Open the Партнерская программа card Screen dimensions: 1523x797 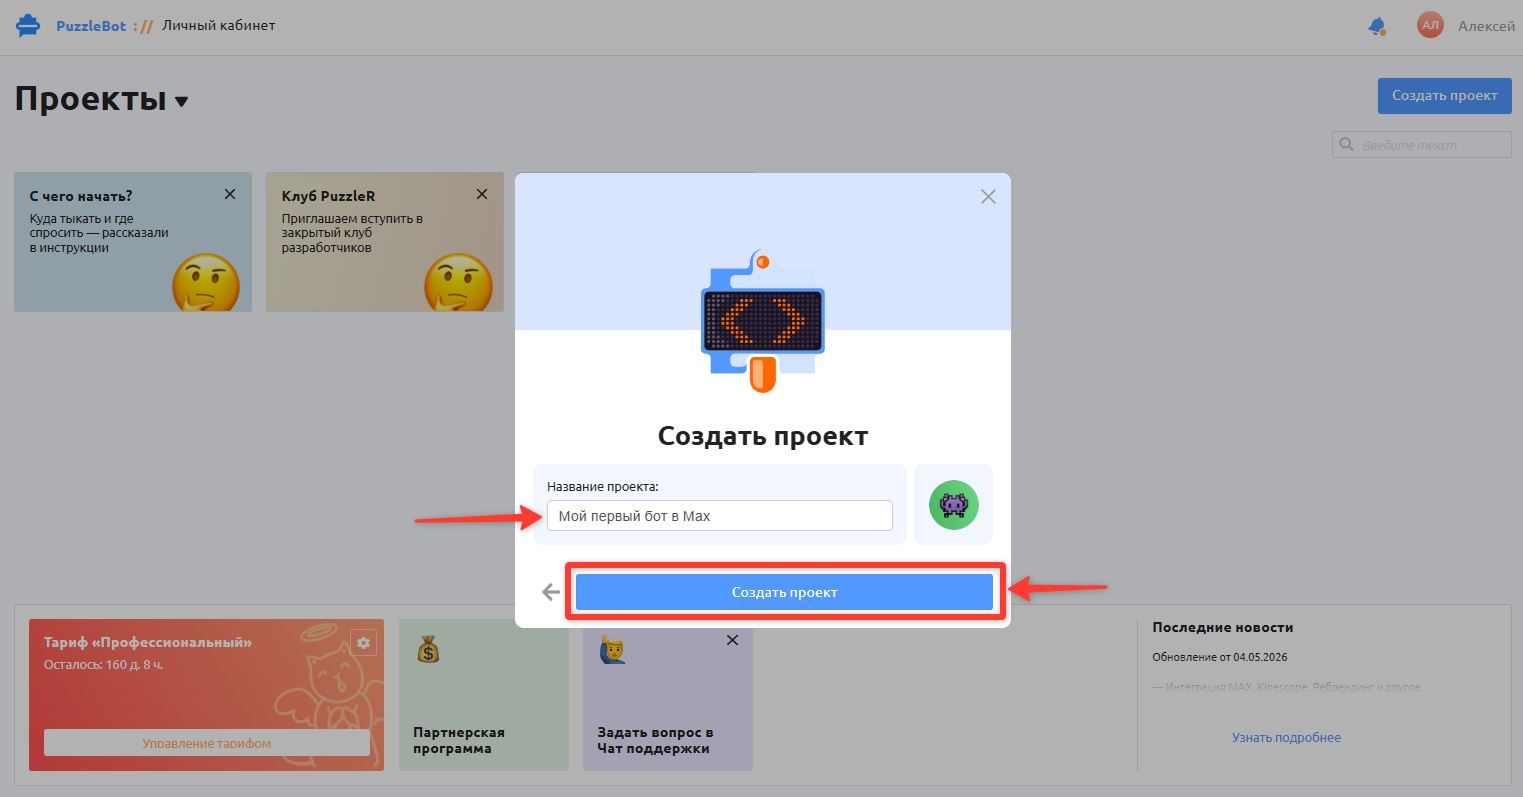click(x=484, y=695)
